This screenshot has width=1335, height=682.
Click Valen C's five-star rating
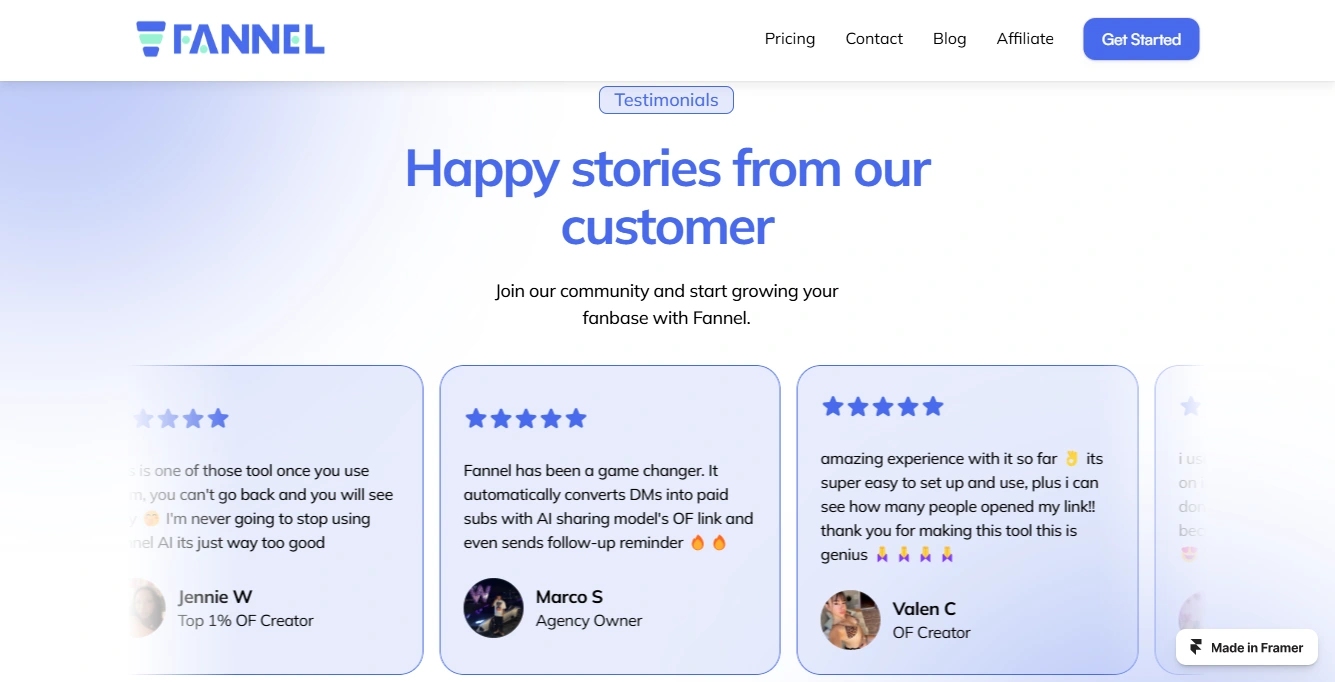coord(883,406)
